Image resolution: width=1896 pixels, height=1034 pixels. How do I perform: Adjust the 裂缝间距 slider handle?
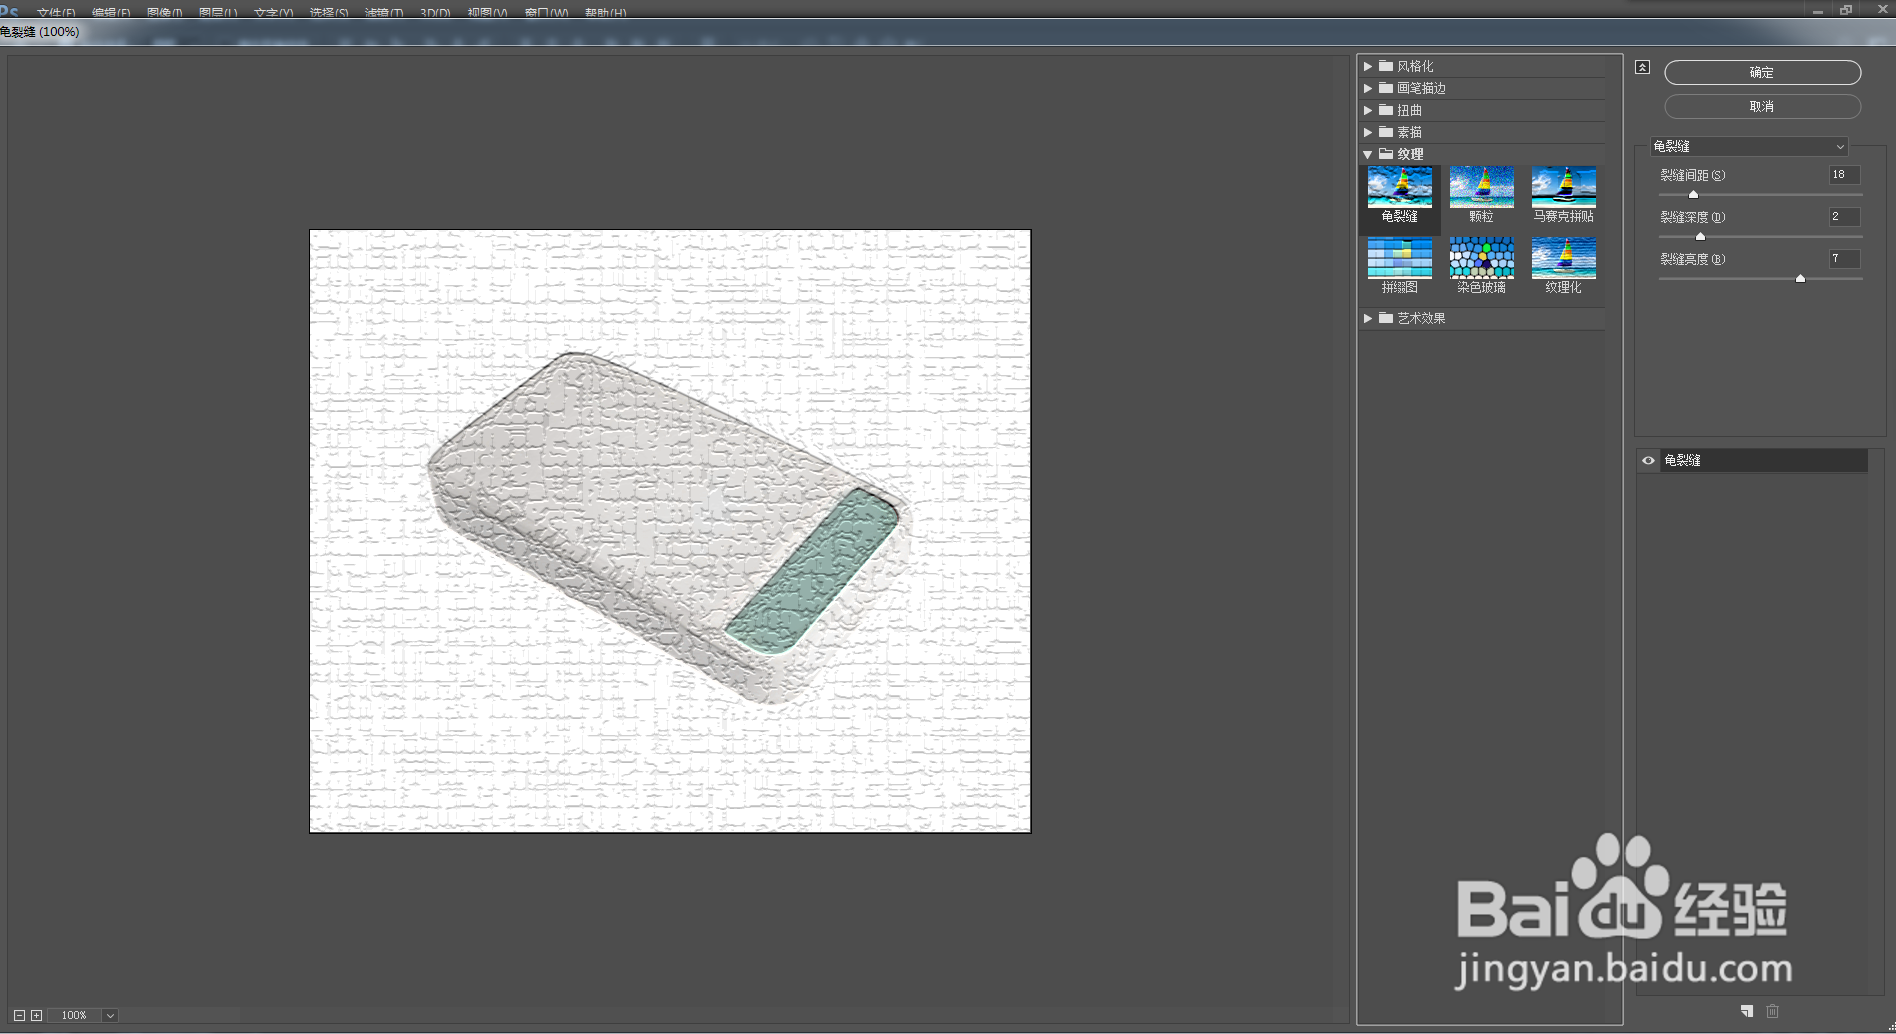pos(1693,195)
